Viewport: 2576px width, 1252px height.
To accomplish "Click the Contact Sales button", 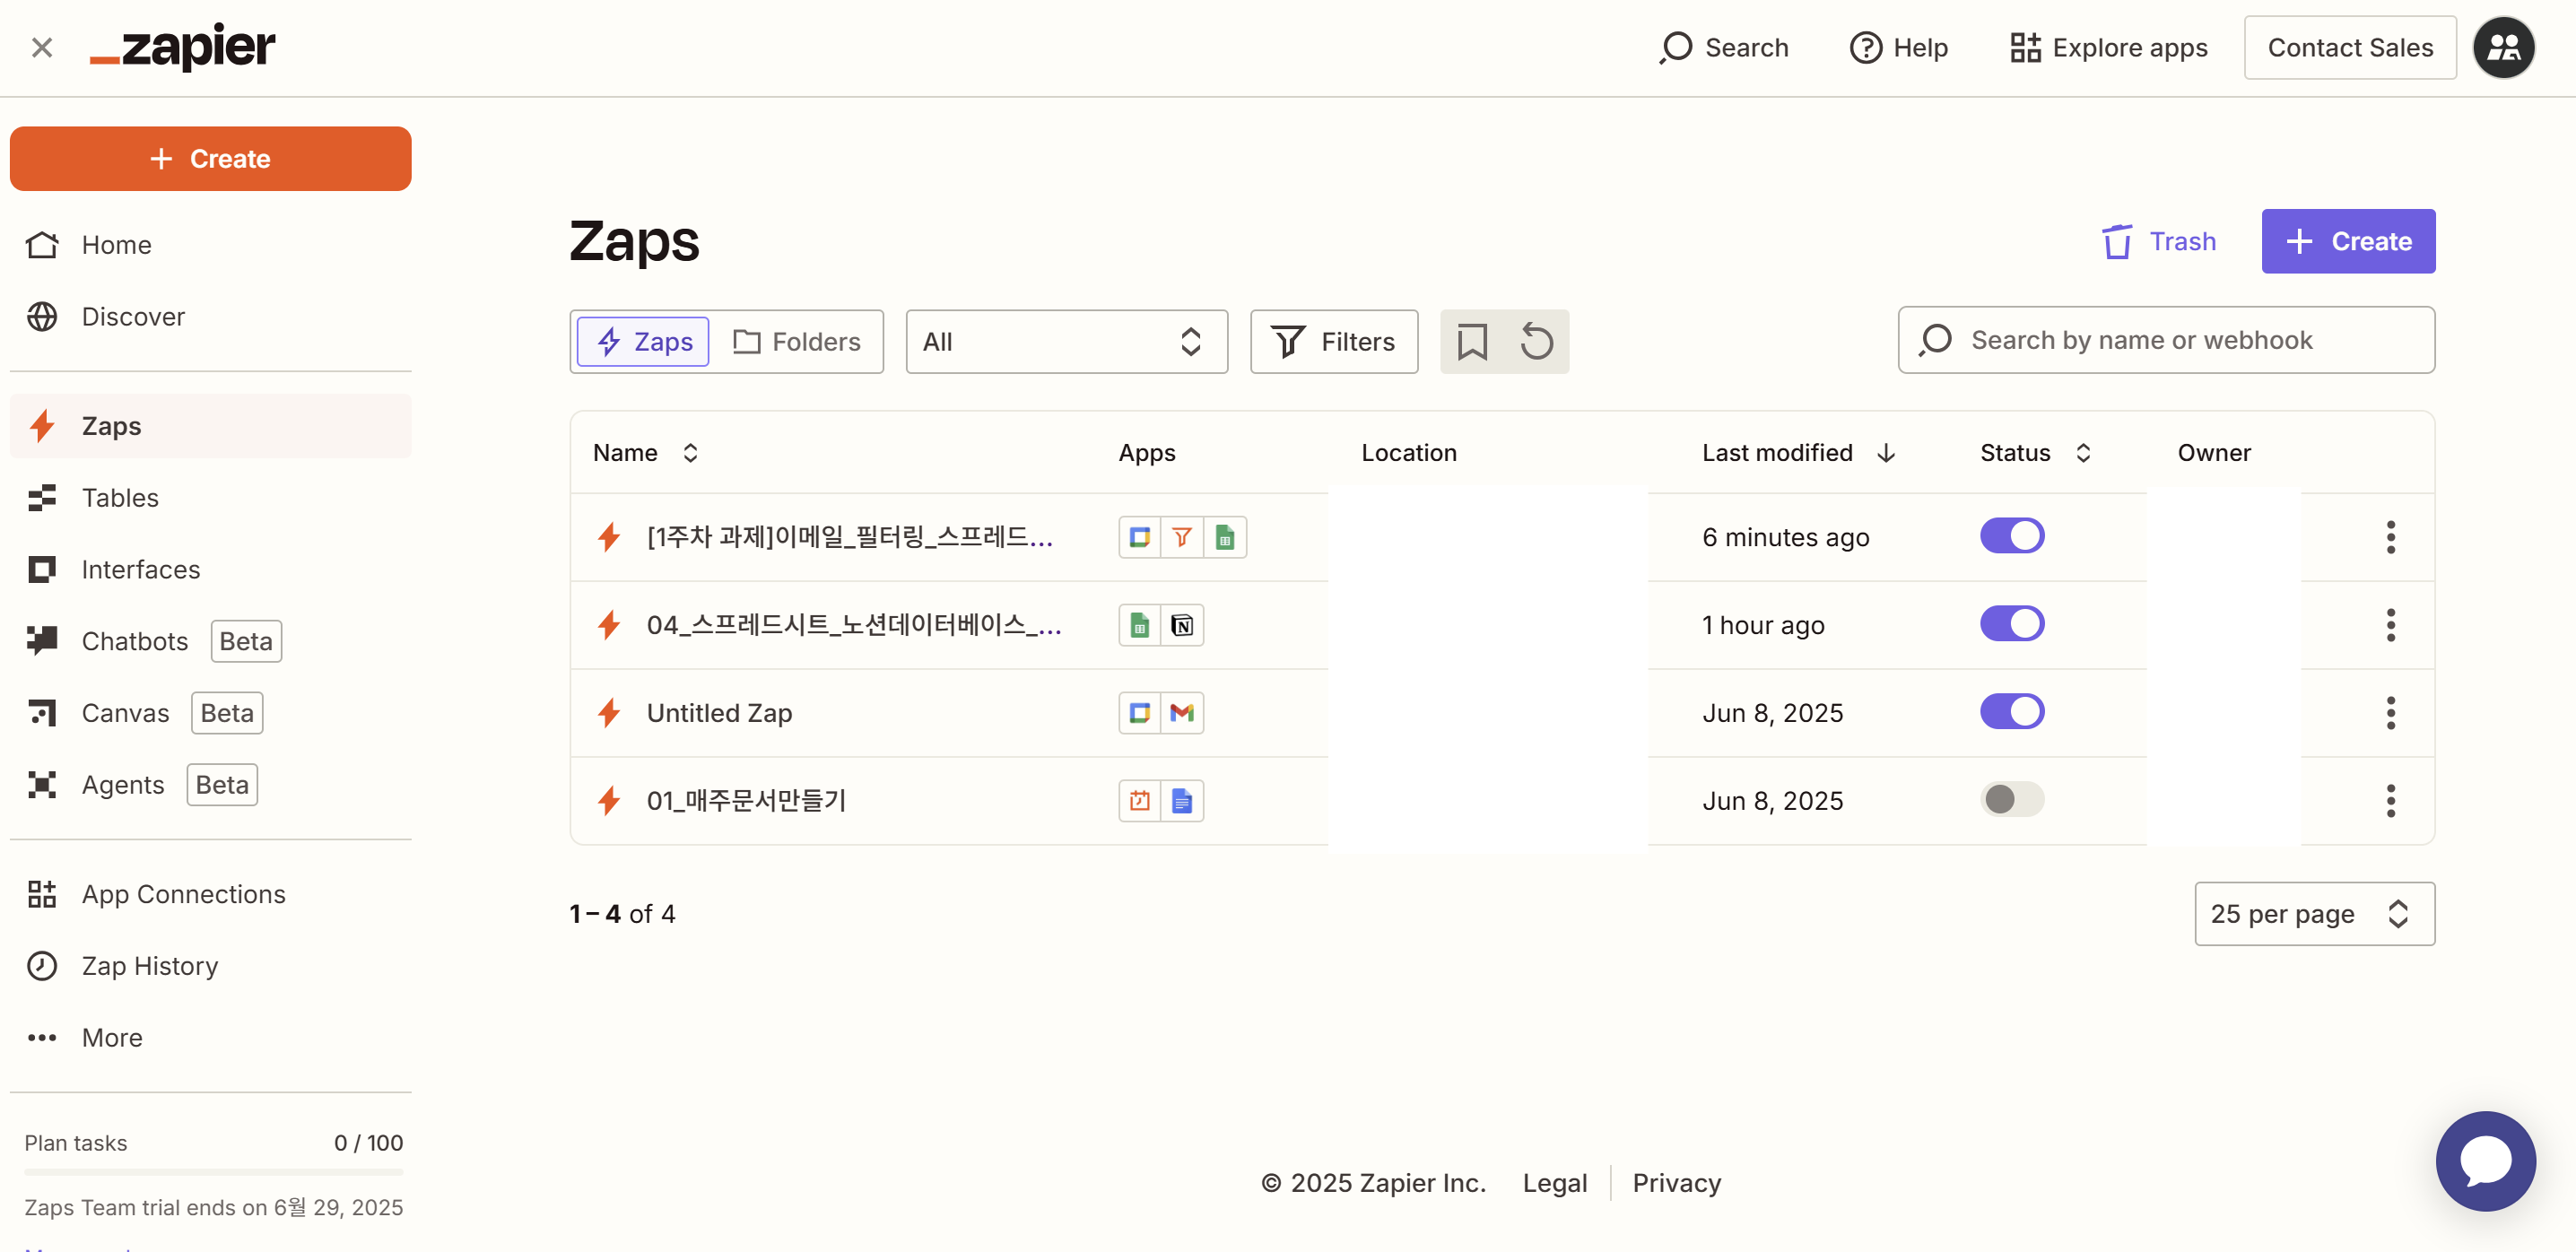I will click(2349, 47).
